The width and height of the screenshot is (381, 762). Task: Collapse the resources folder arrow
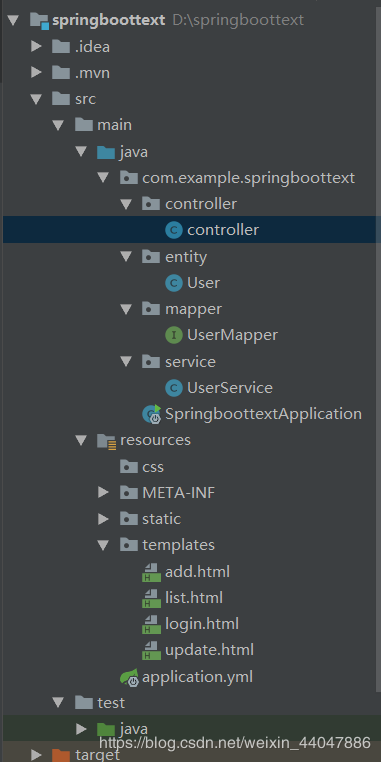point(82,440)
